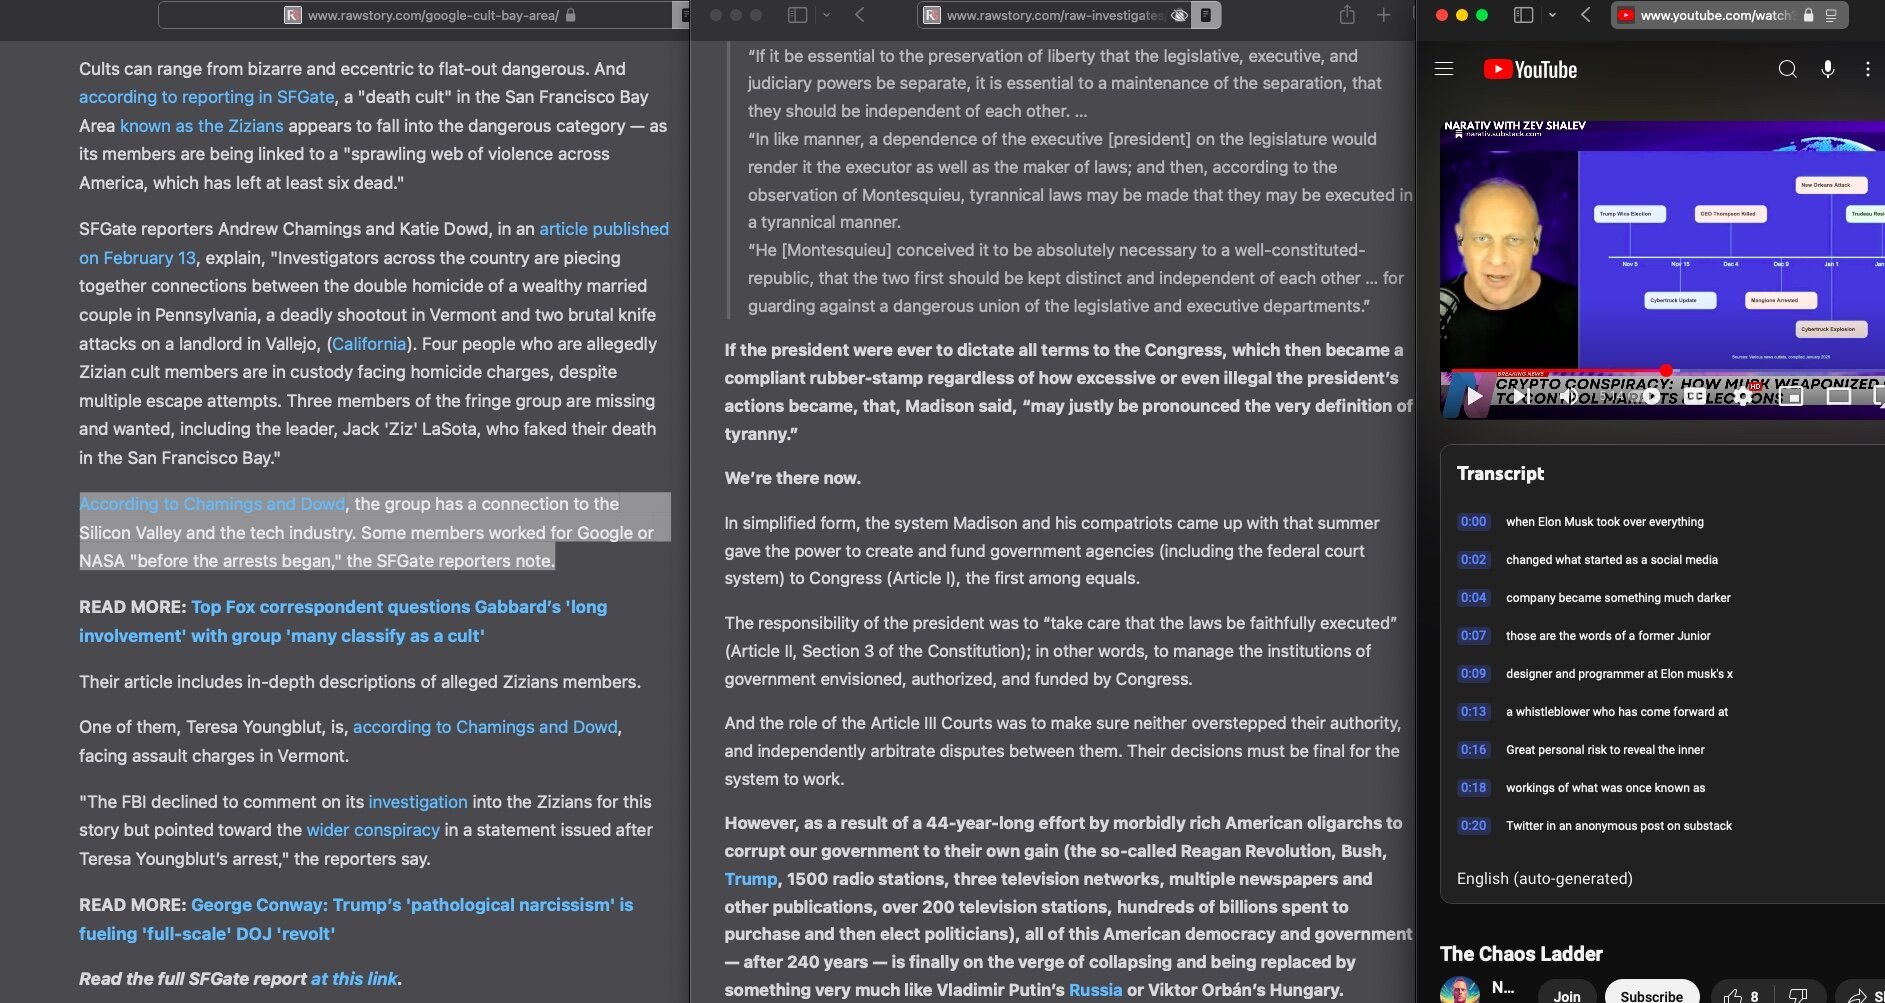Focus the raw-investigates address bar
The width and height of the screenshot is (1885, 1003).
click(x=1054, y=15)
